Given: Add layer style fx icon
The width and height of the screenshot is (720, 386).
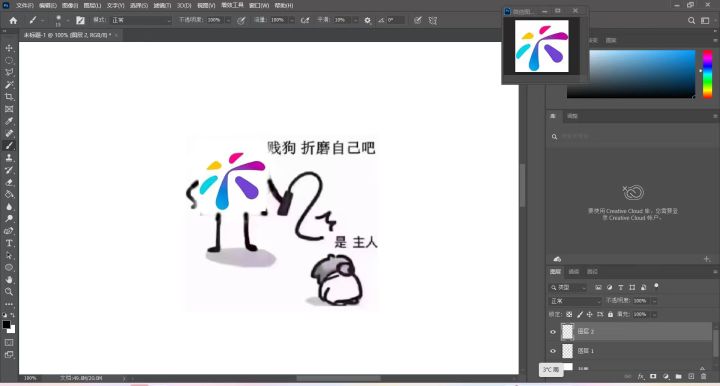Looking at the screenshot, I should pos(641,376).
